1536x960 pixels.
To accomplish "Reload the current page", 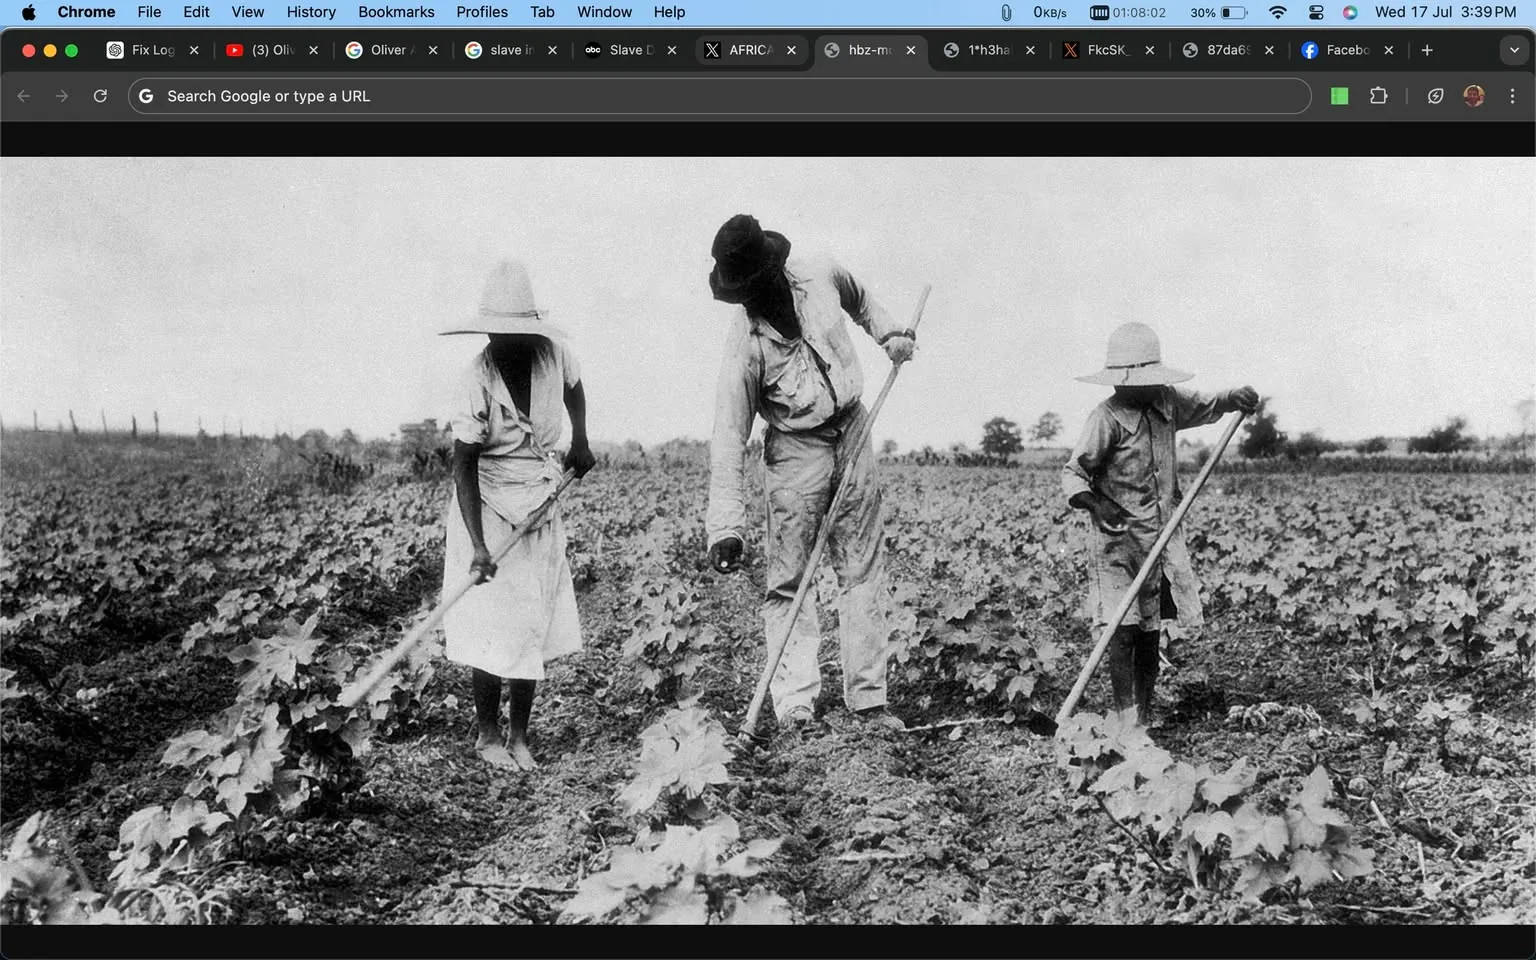I will tap(100, 95).
